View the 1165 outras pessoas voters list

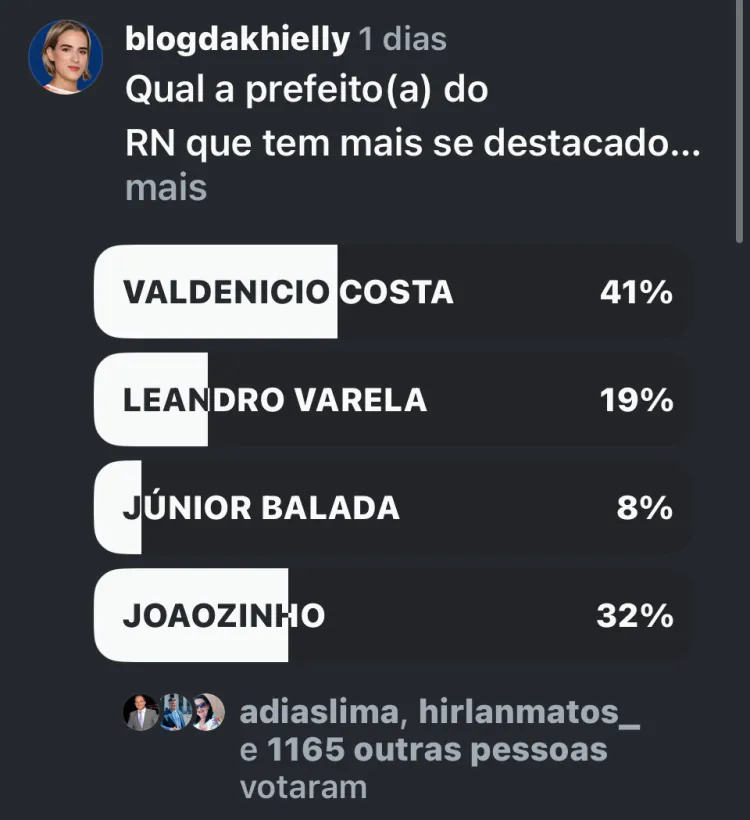(x=437, y=750)
